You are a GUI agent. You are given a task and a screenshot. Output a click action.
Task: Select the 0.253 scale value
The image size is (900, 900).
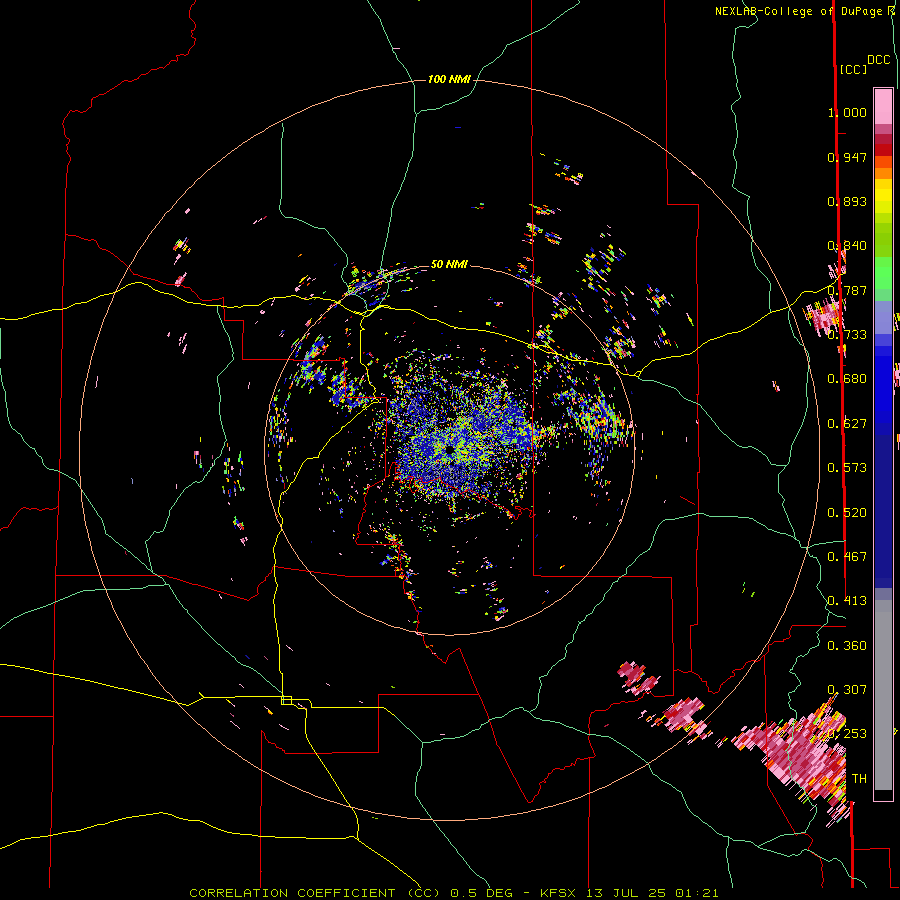click(x=847, y=734)
